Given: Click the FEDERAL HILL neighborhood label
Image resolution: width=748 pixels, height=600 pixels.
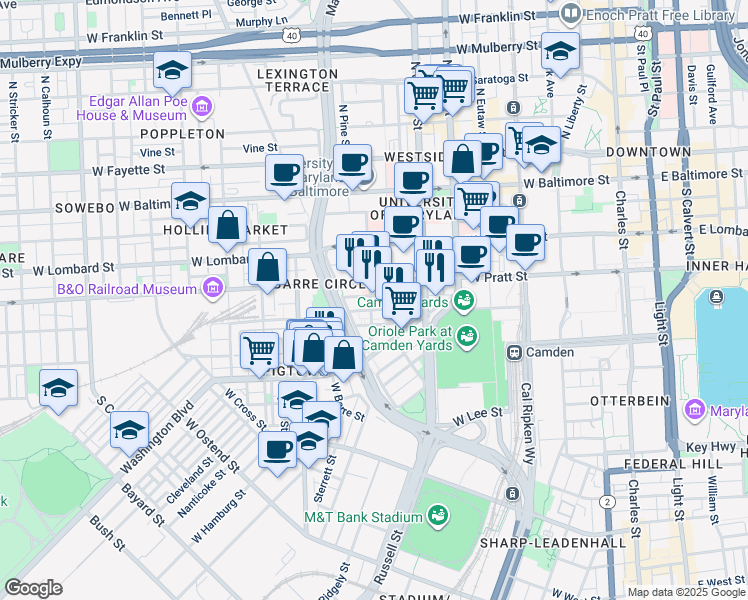Looking at the screenshot, I should click(x=673, y=464).
